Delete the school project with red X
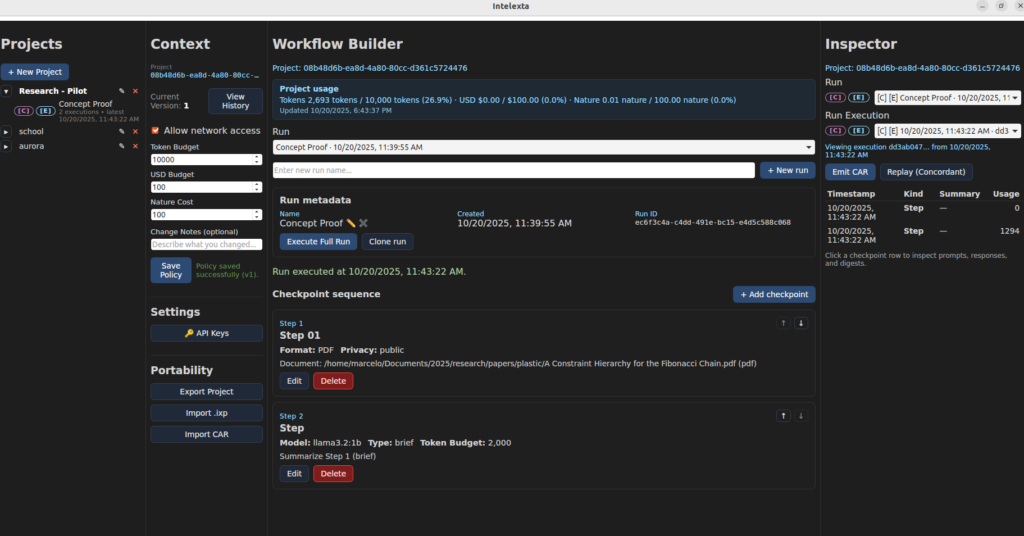1024x536 pixels. [135, 131]
